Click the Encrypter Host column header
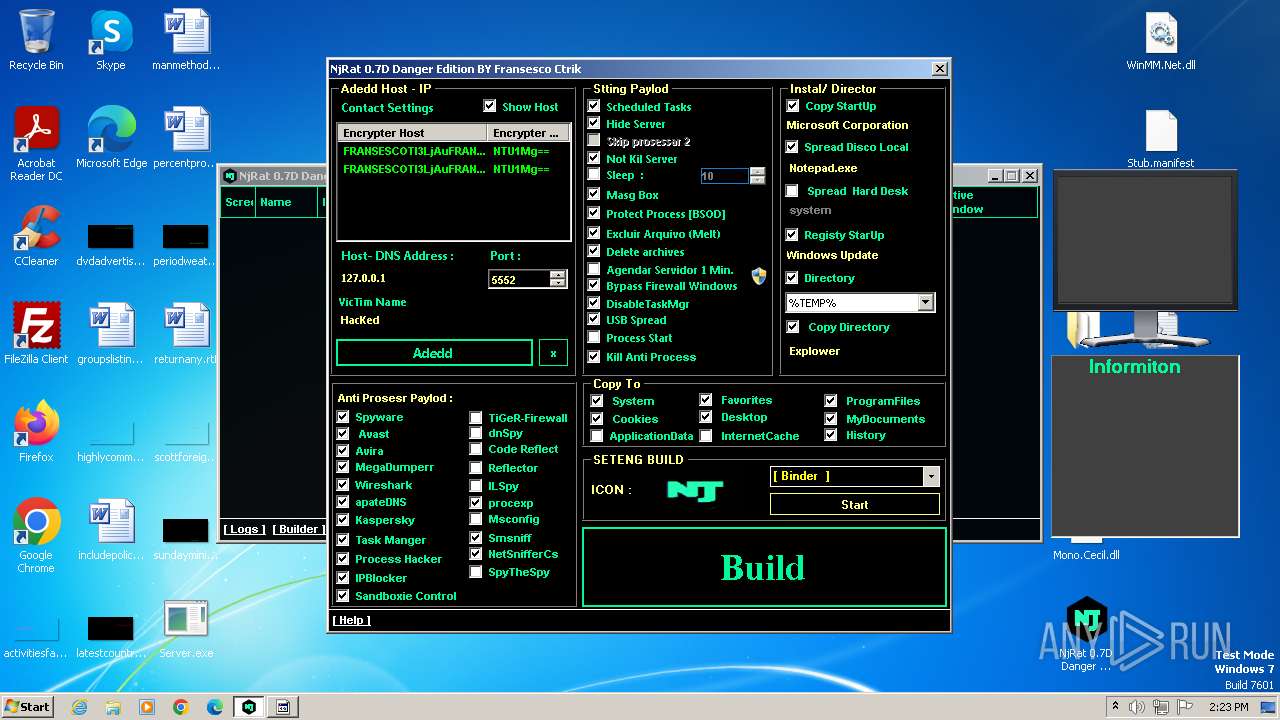 tap(412, 133)
